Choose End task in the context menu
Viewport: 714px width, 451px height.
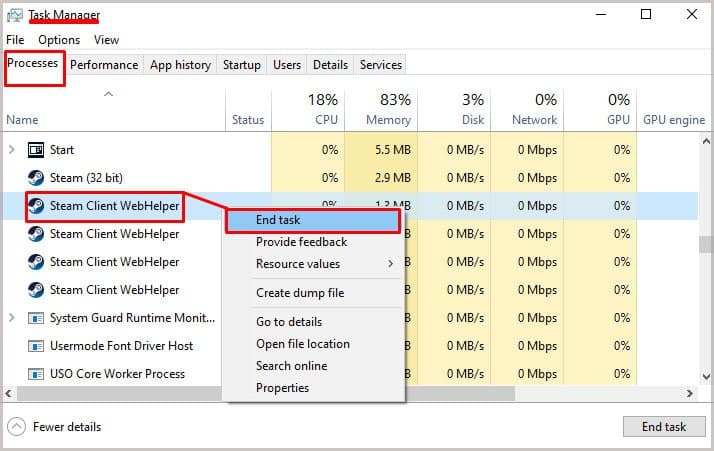click(x=313, y=220)
